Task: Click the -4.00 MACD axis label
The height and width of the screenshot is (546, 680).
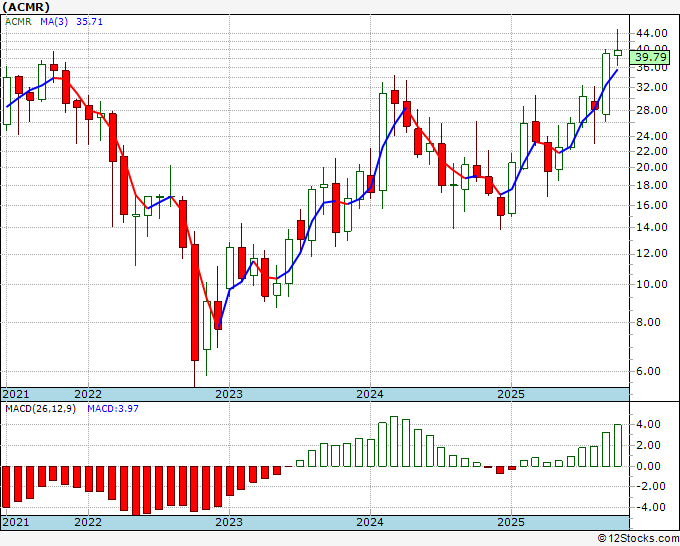Action: [651, 507]
